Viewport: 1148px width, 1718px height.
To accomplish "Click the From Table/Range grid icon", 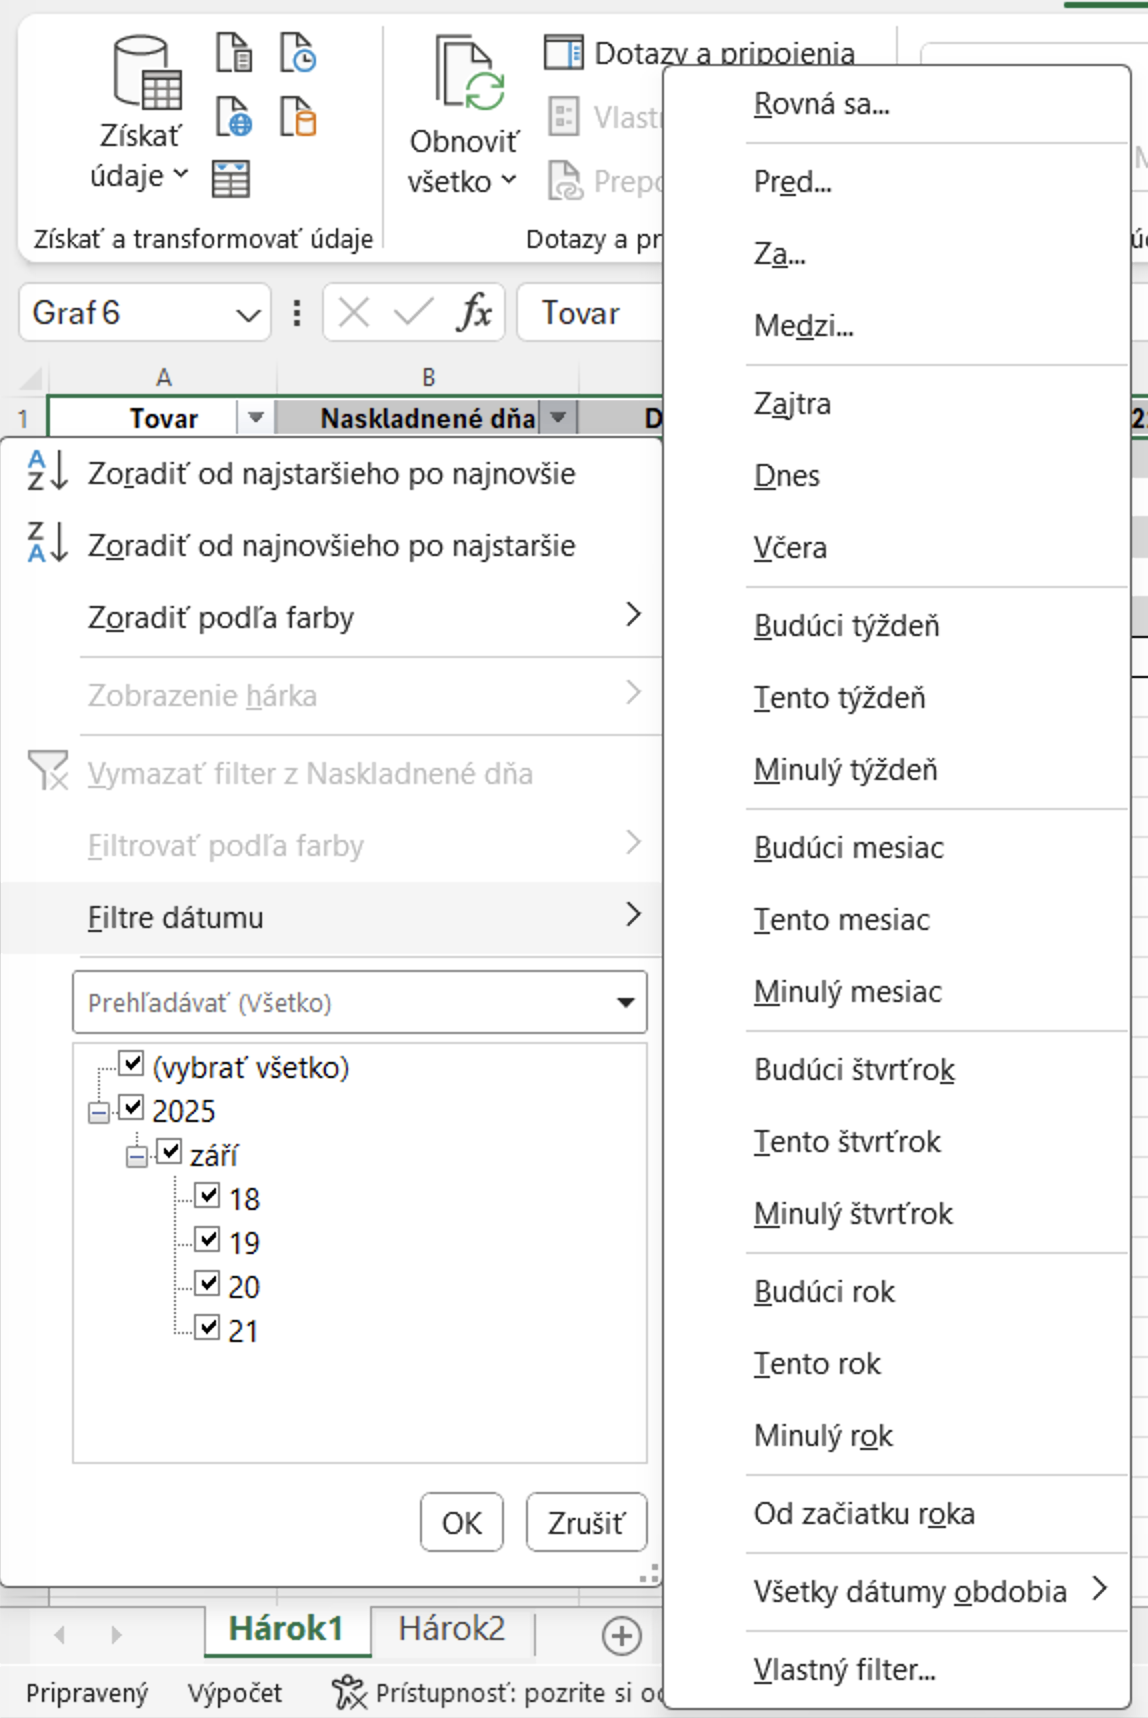I will [x=231, y=179].
